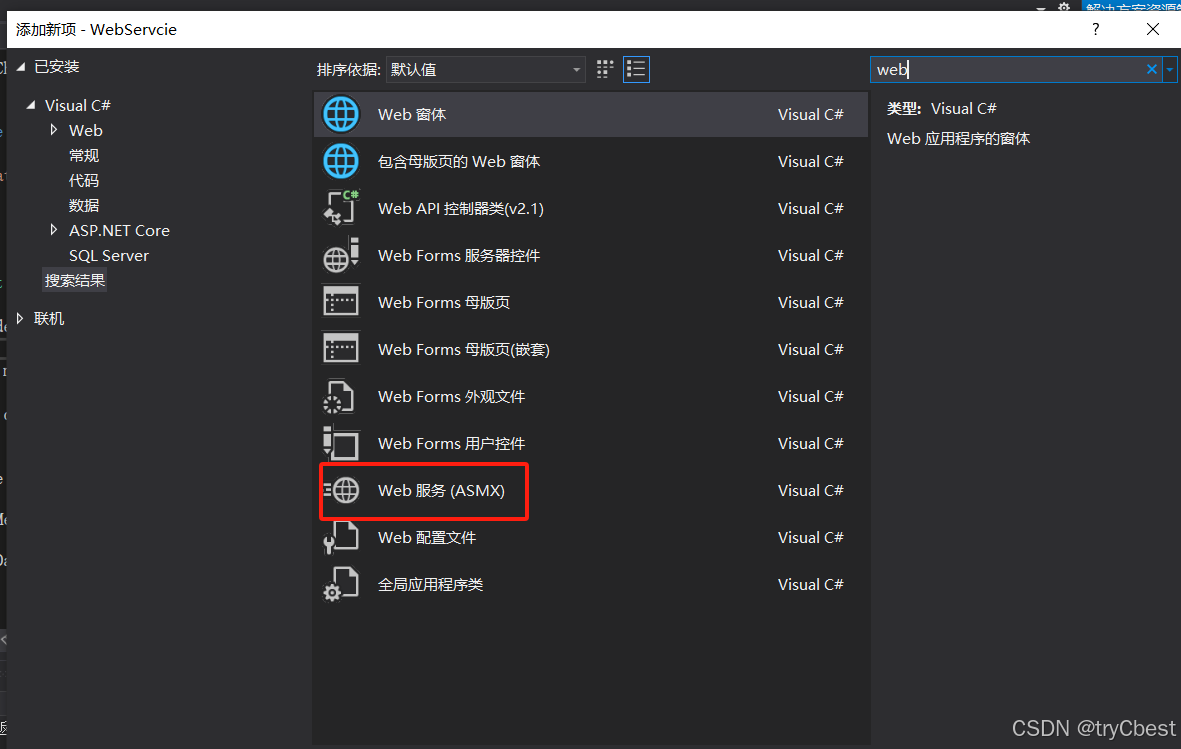
Task: Click the 联机 label
Action: click(49, 319)
